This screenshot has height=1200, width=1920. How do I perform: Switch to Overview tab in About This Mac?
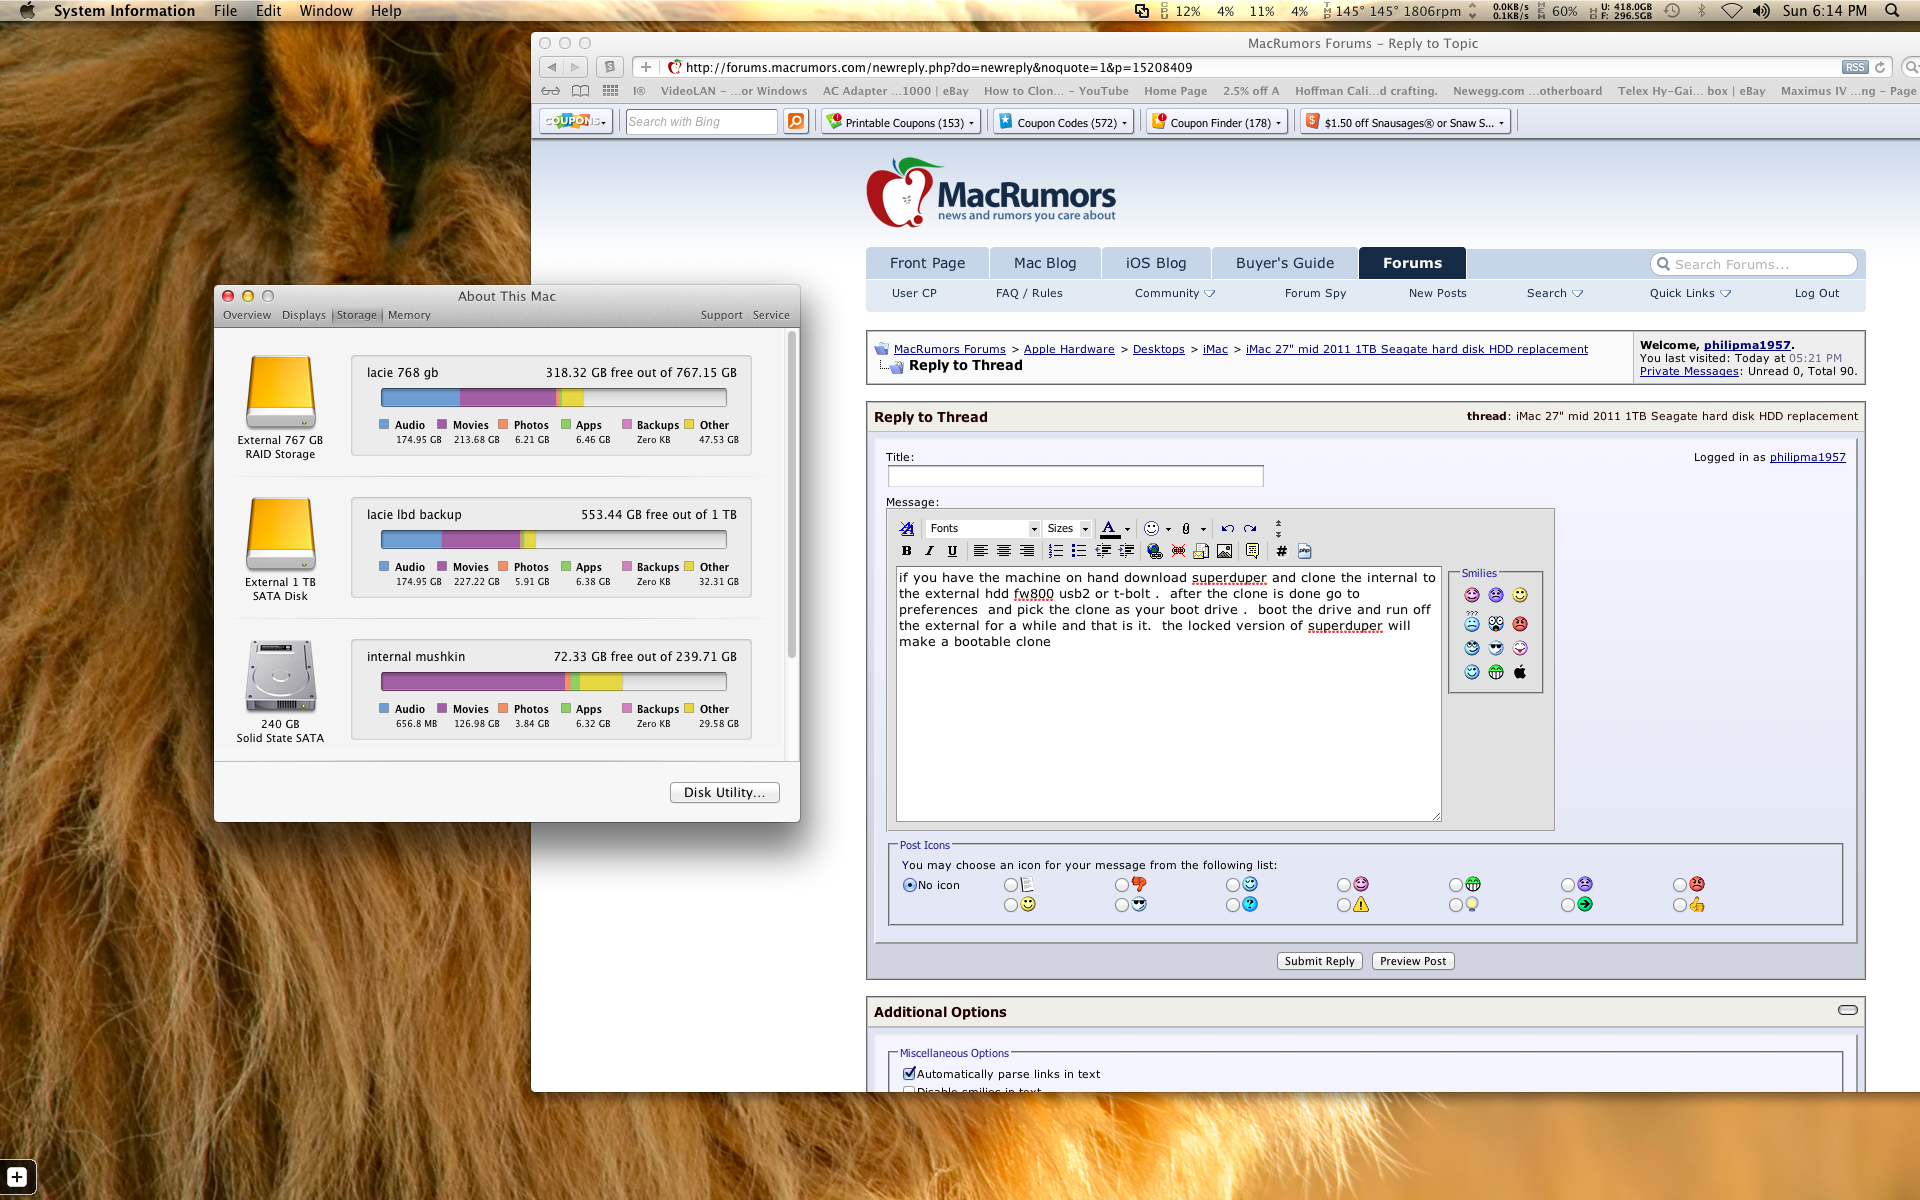247,315
